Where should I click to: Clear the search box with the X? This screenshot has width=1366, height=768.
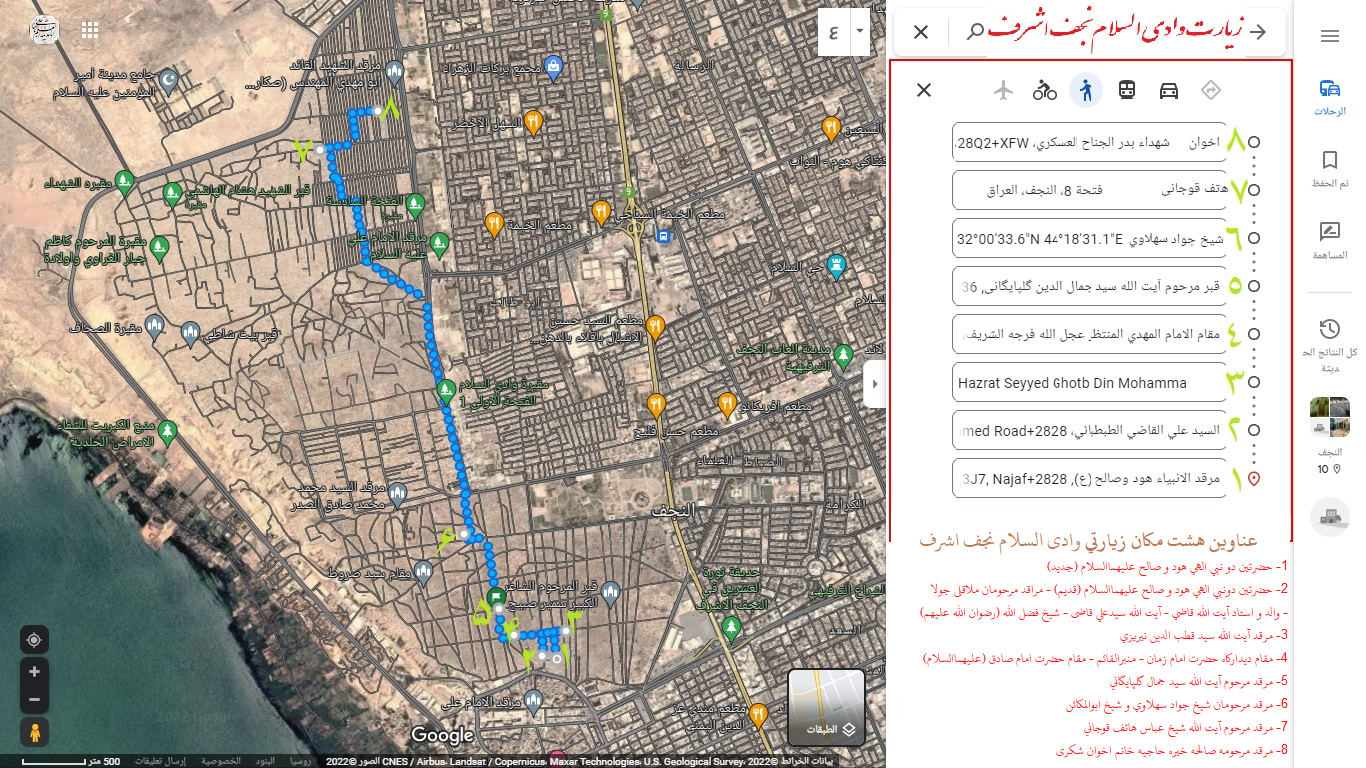[921, 32]
